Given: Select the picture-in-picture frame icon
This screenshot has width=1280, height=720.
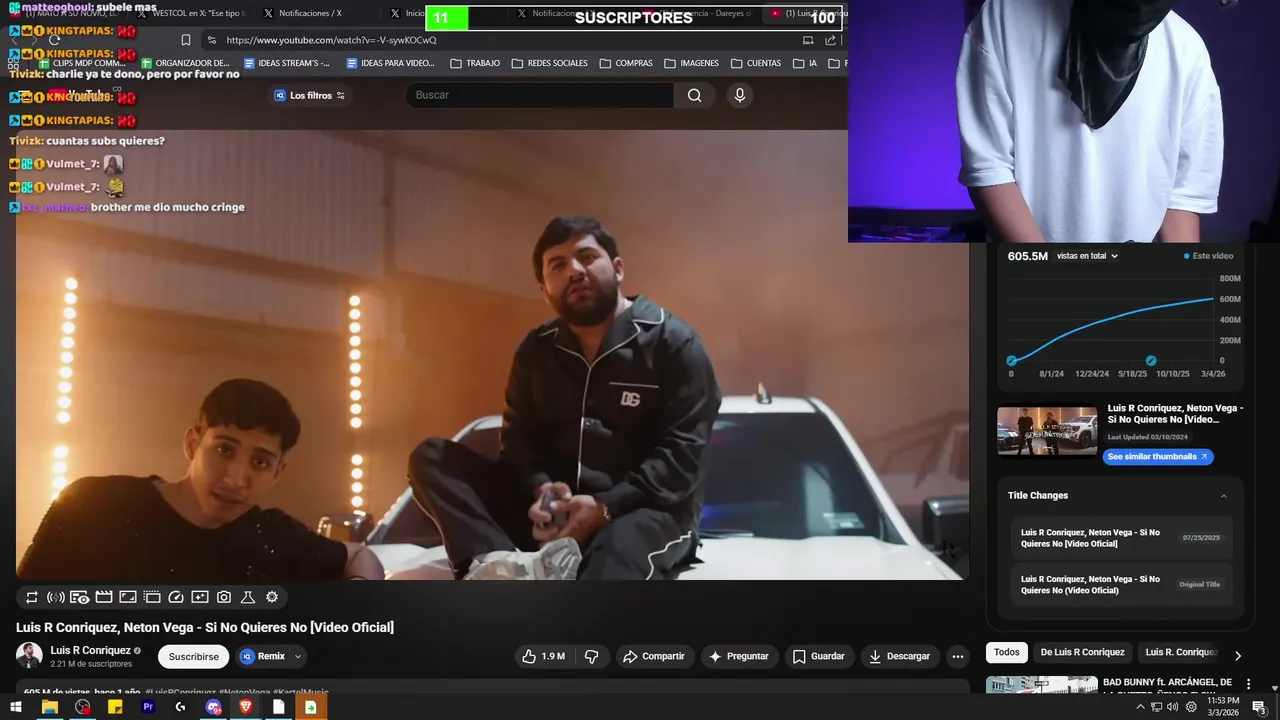Looking at the screenshot, I should tap(128, 597).
